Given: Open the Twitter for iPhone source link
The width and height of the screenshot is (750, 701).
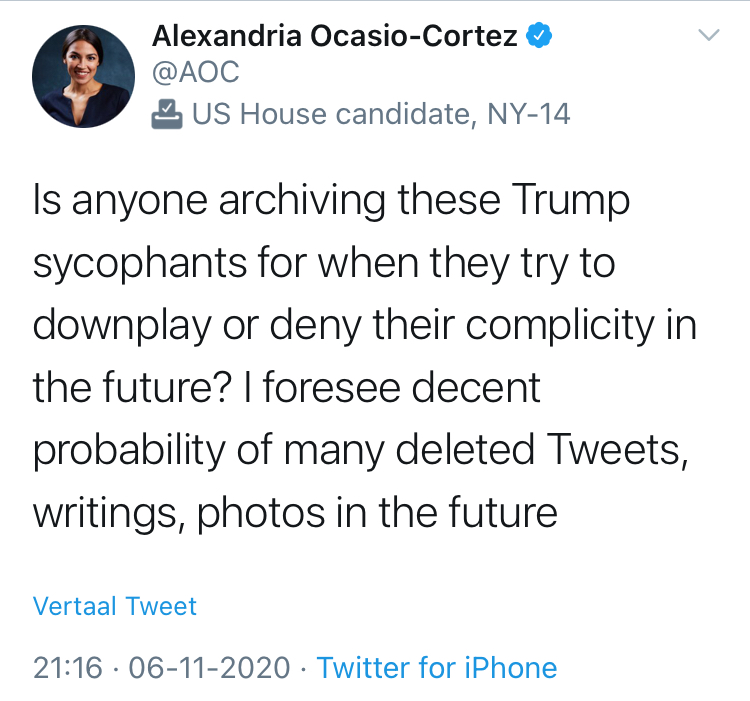Looking at the screenshot, I should pos(437,668).
